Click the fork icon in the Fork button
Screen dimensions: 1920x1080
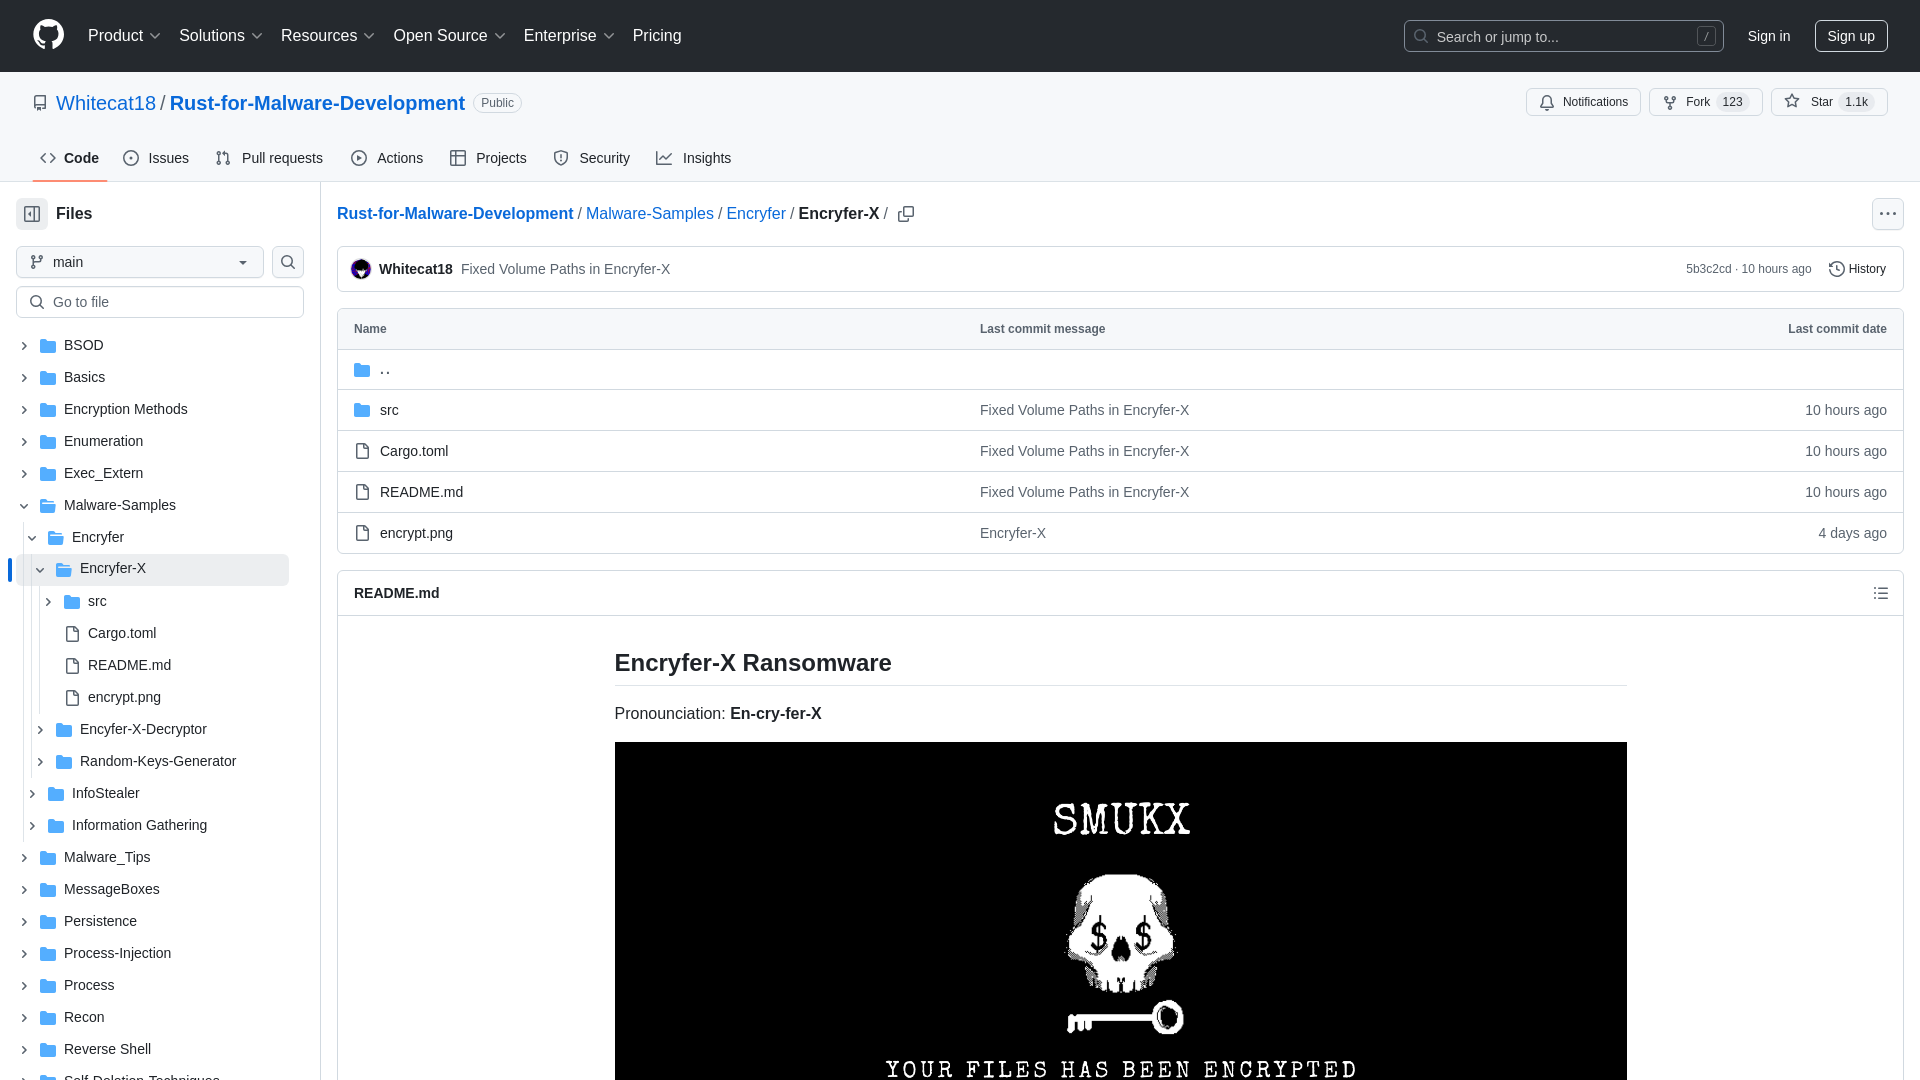pyautogui.click(x=1669, y=102)
